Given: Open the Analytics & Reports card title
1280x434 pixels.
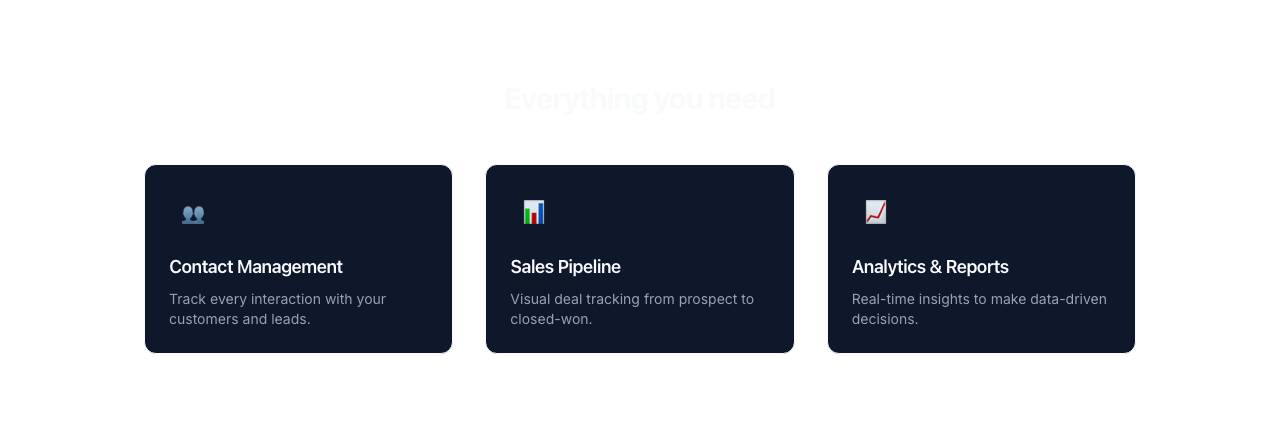Looking at the screenshot, I should [x=930, y=267].
